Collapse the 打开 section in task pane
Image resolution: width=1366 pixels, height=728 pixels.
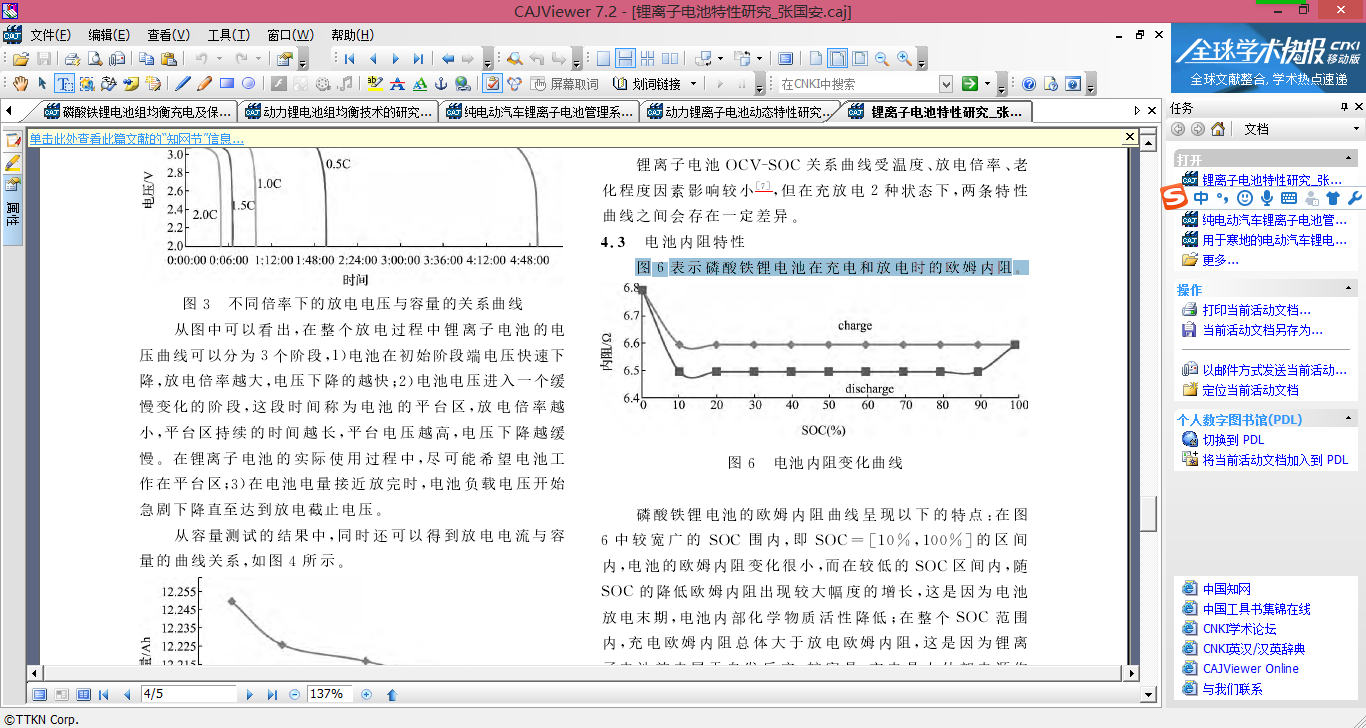tap(1350, 159)
